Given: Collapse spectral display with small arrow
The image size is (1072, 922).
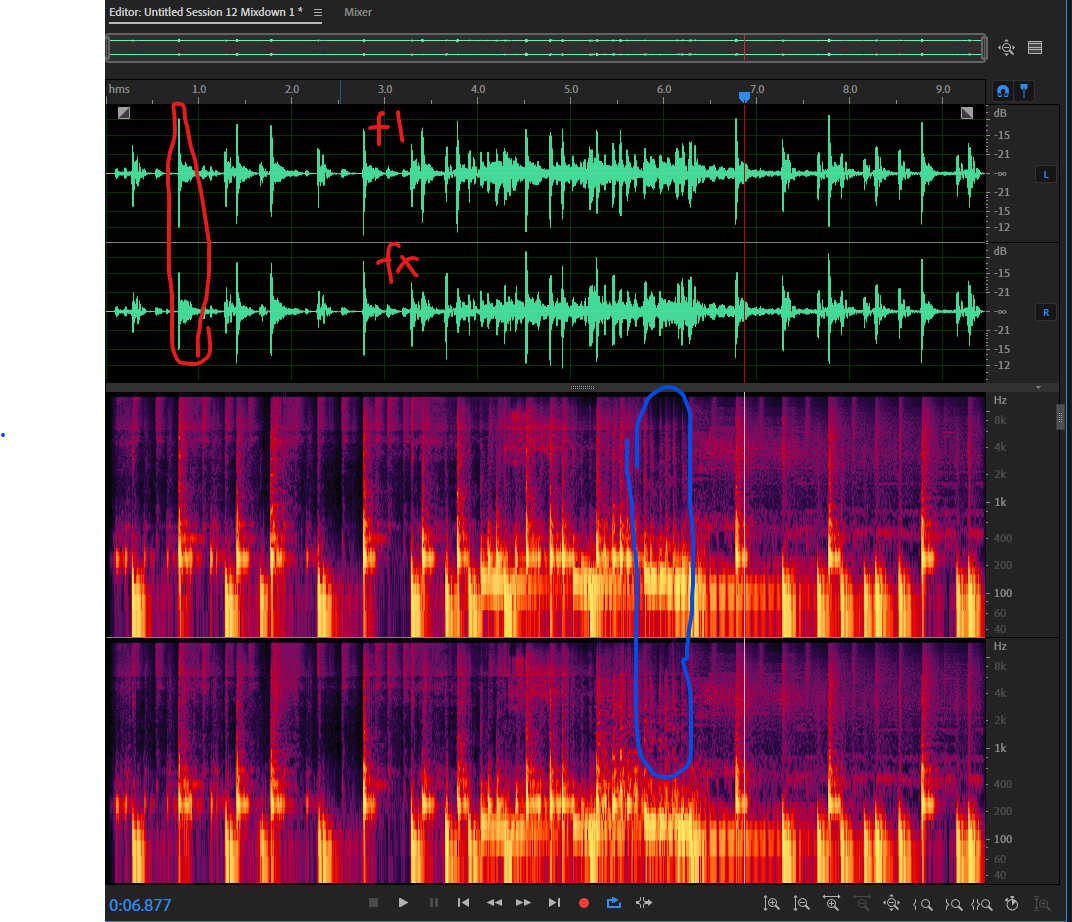Looking at the screenshot, I should pos(1039,387).
